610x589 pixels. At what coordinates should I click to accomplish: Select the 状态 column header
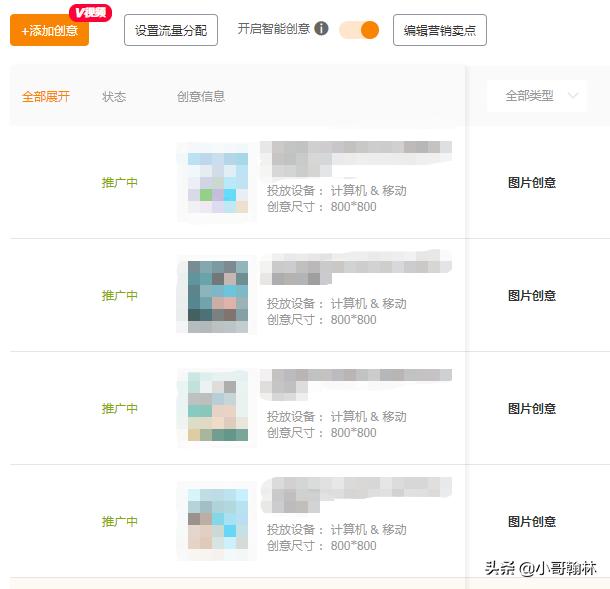tap(114, 96)
